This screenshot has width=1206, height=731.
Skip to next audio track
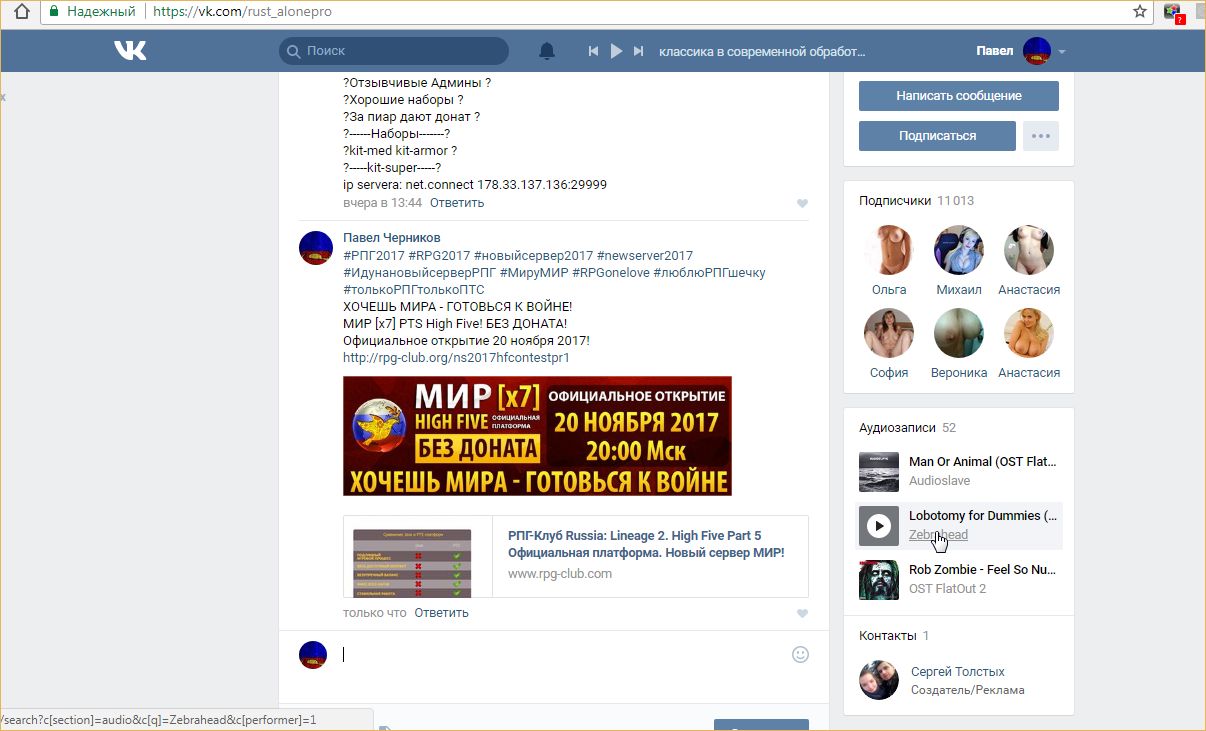point(639,51)
